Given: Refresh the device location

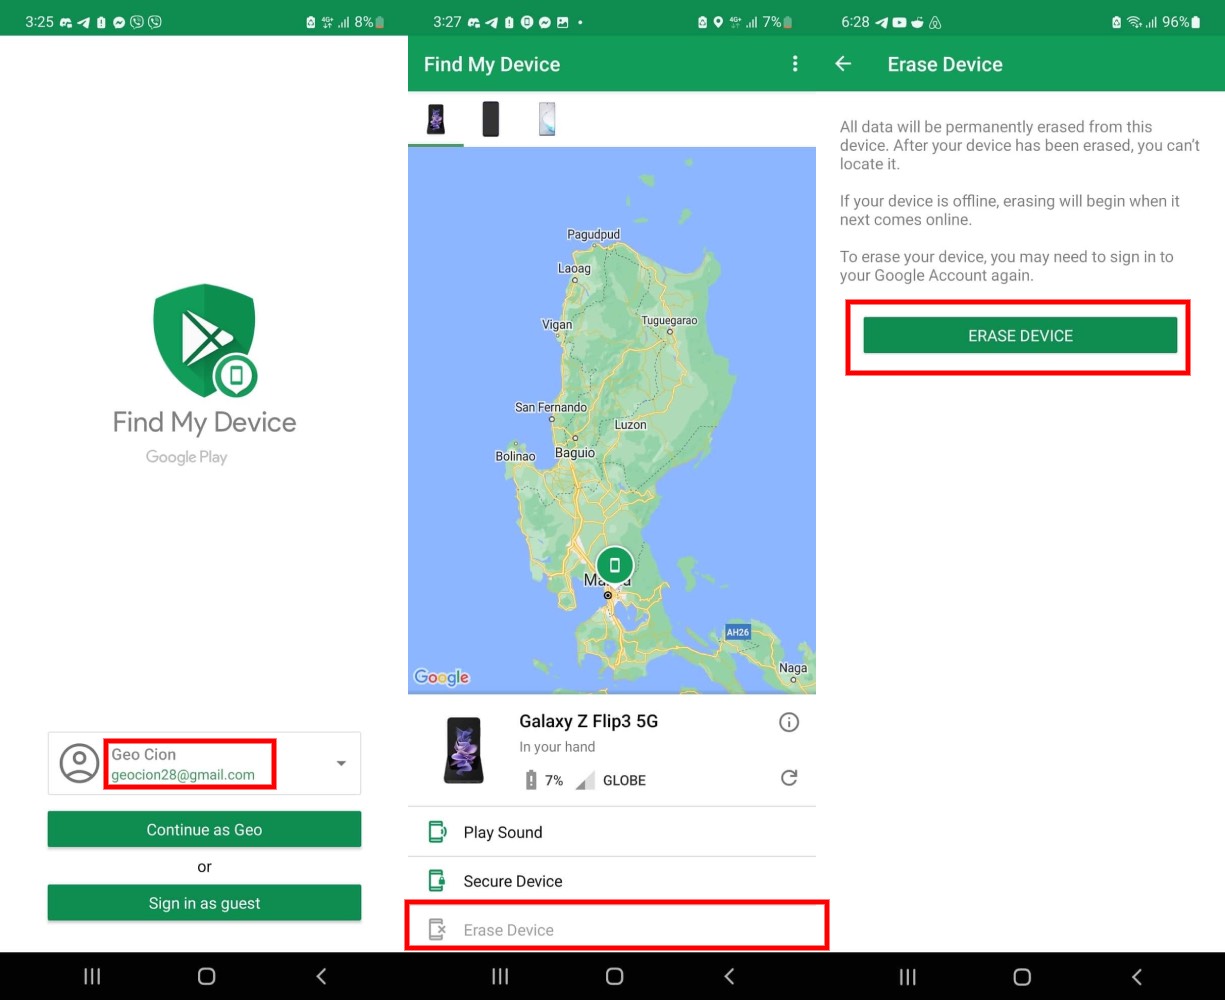Looking at the screenshot, I should [789, 778].
